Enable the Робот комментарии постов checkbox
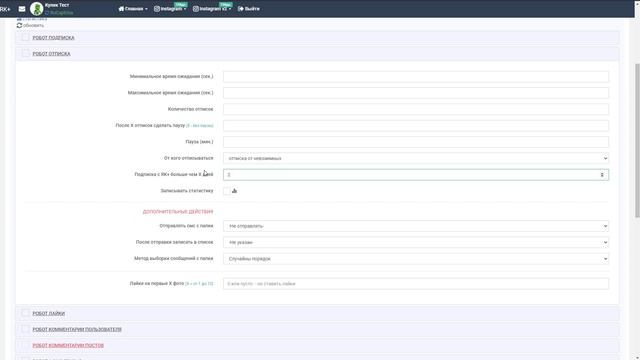The image size is (640, 360). (25, 345)
